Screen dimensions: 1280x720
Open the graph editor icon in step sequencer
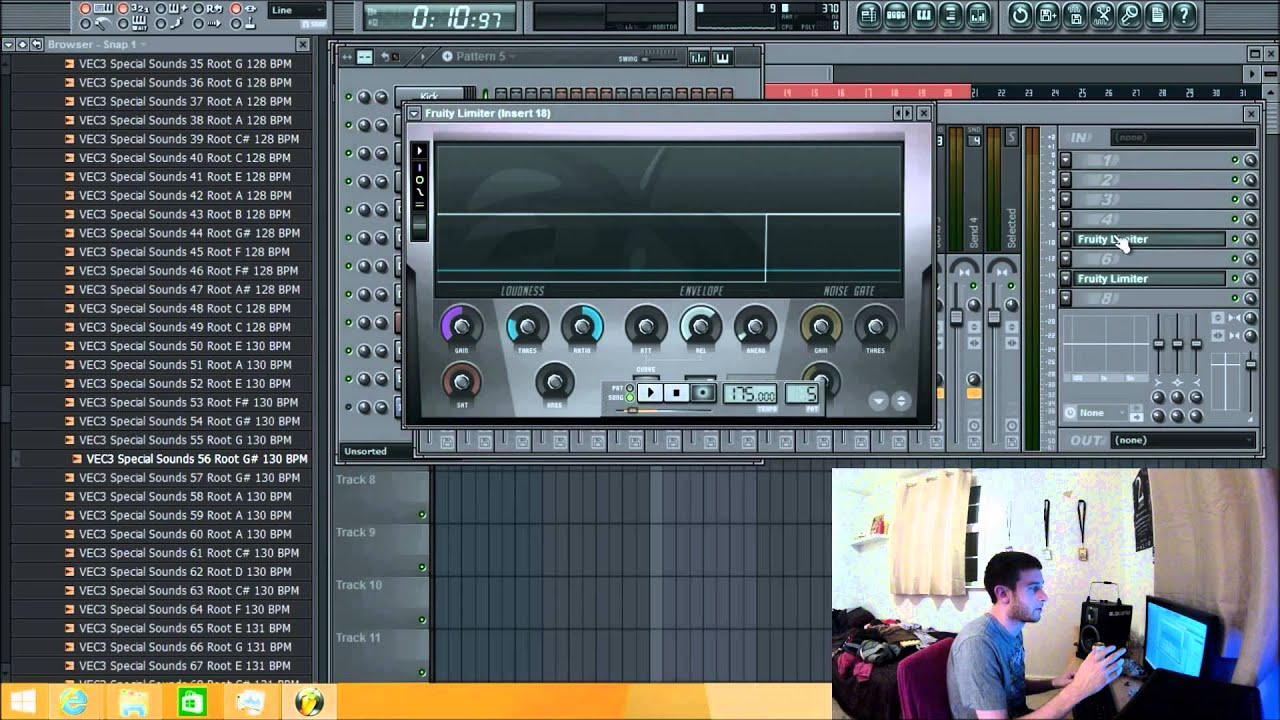[699, 57]
